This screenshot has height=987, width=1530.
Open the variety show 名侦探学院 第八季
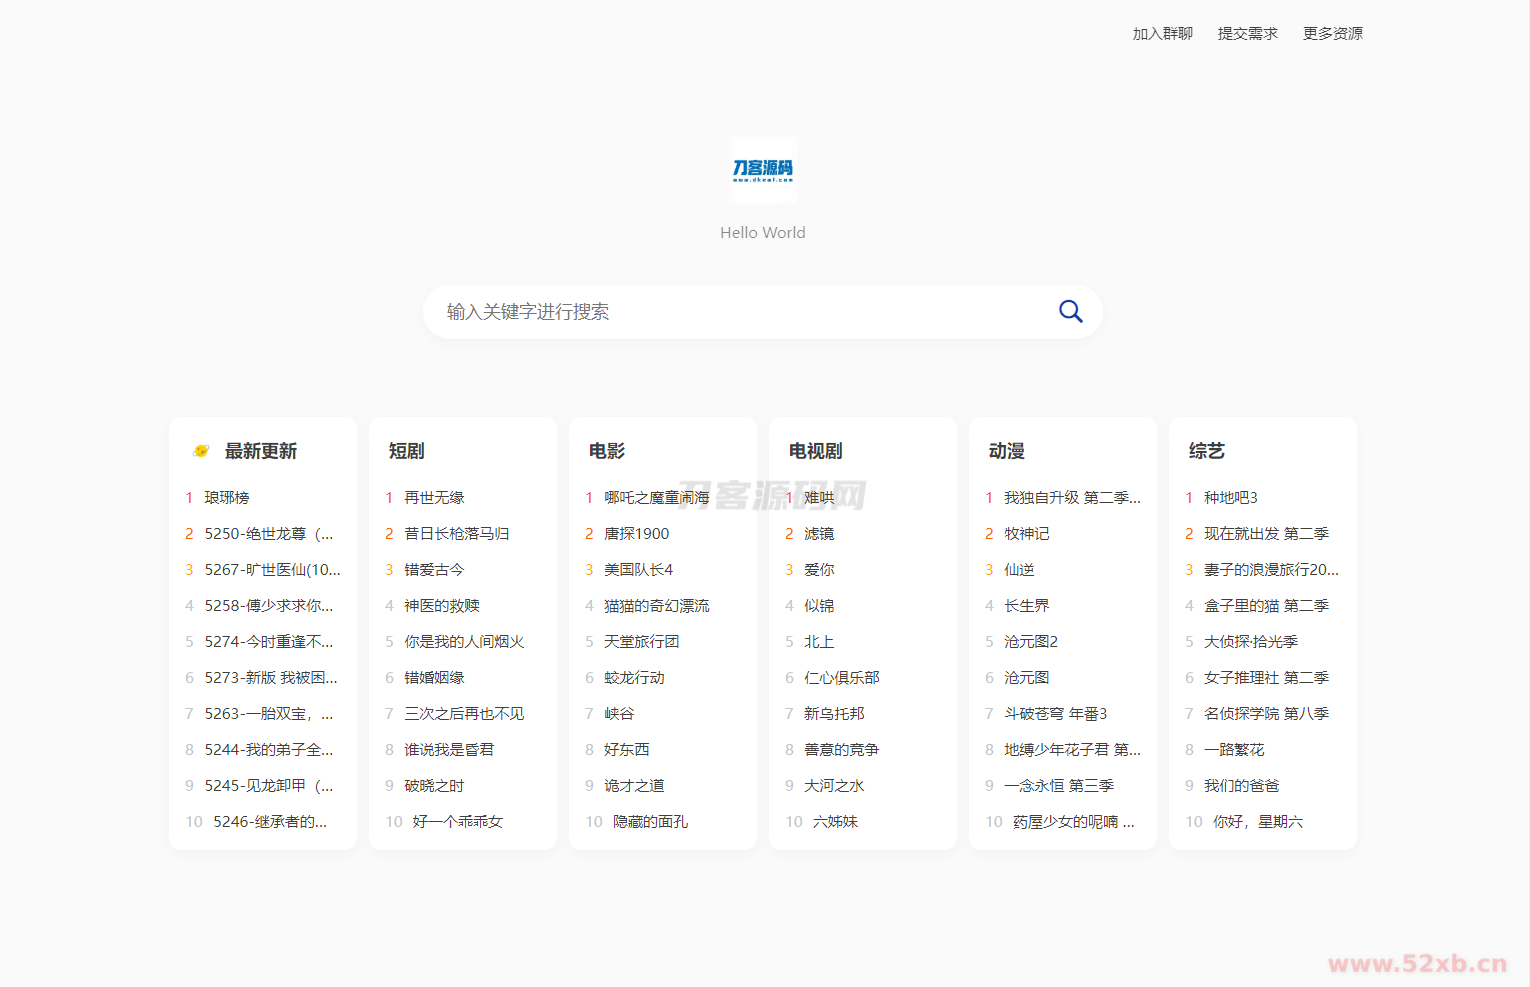pos(1266,713)
